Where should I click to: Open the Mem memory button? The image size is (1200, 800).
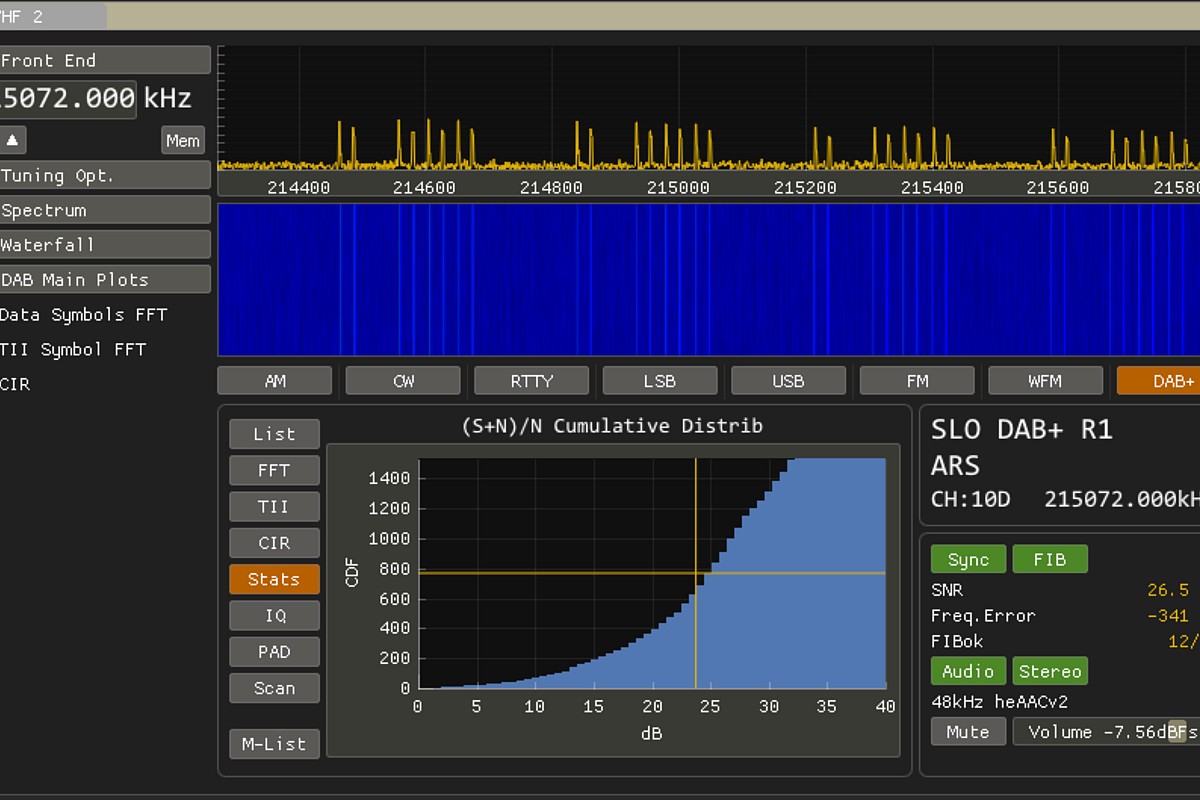point(182,140)
